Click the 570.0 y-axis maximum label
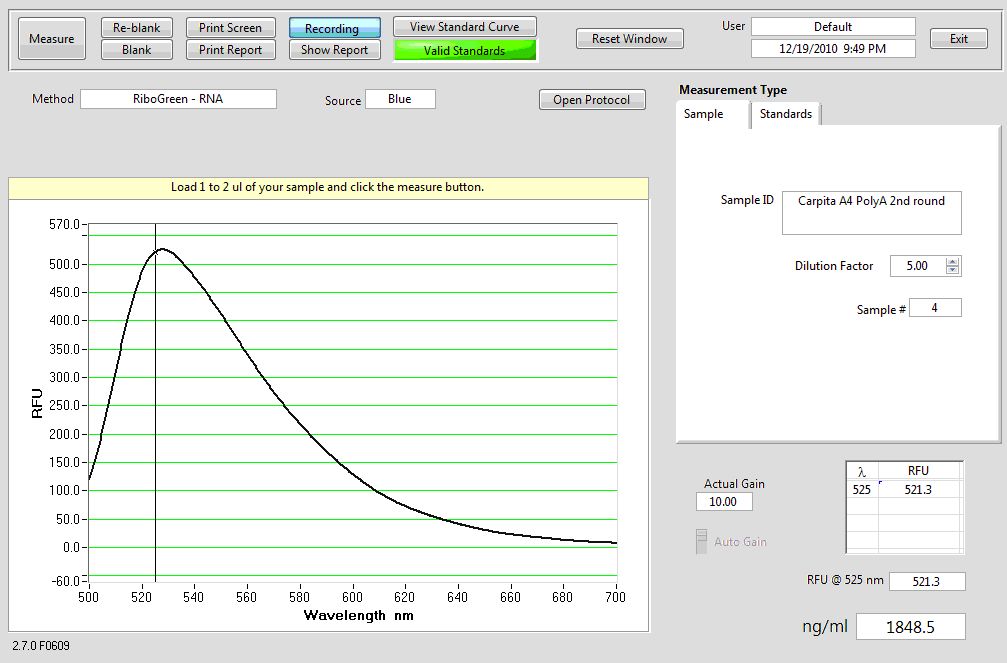The image size is (1007, 663). (64, 224)
